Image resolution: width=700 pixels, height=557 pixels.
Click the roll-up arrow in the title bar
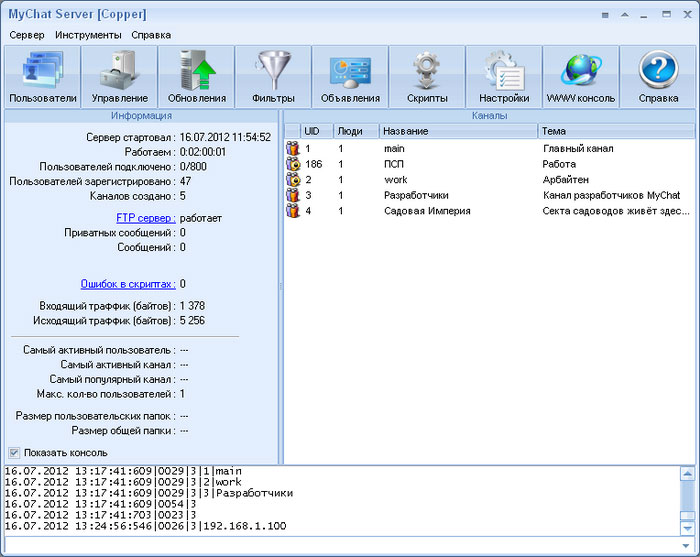click(x=625, y=15)
